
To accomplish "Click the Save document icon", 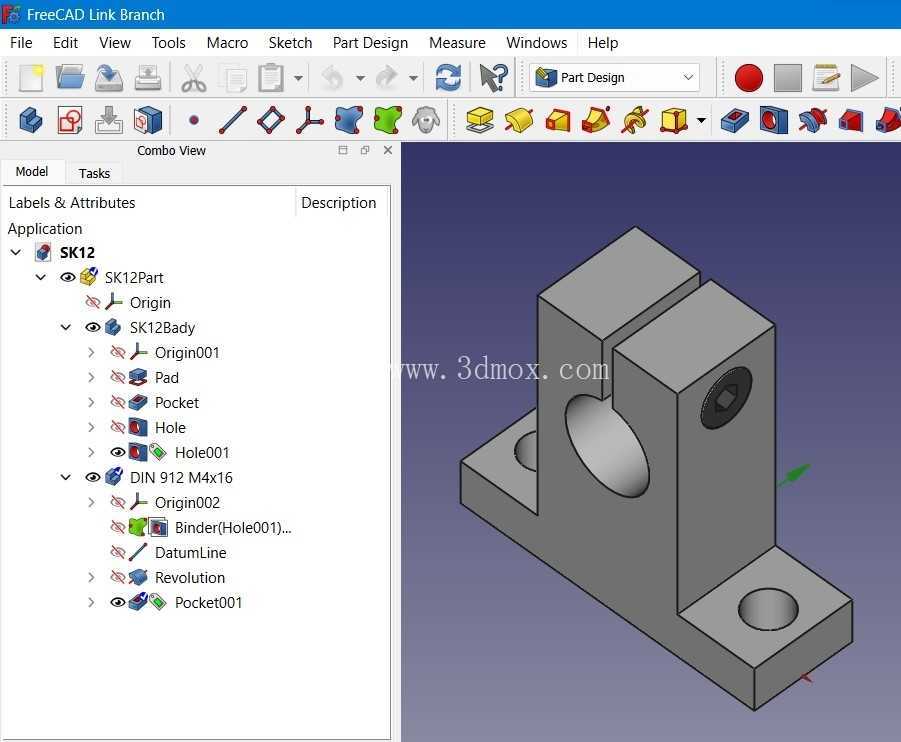I will [x=109, y=78].
